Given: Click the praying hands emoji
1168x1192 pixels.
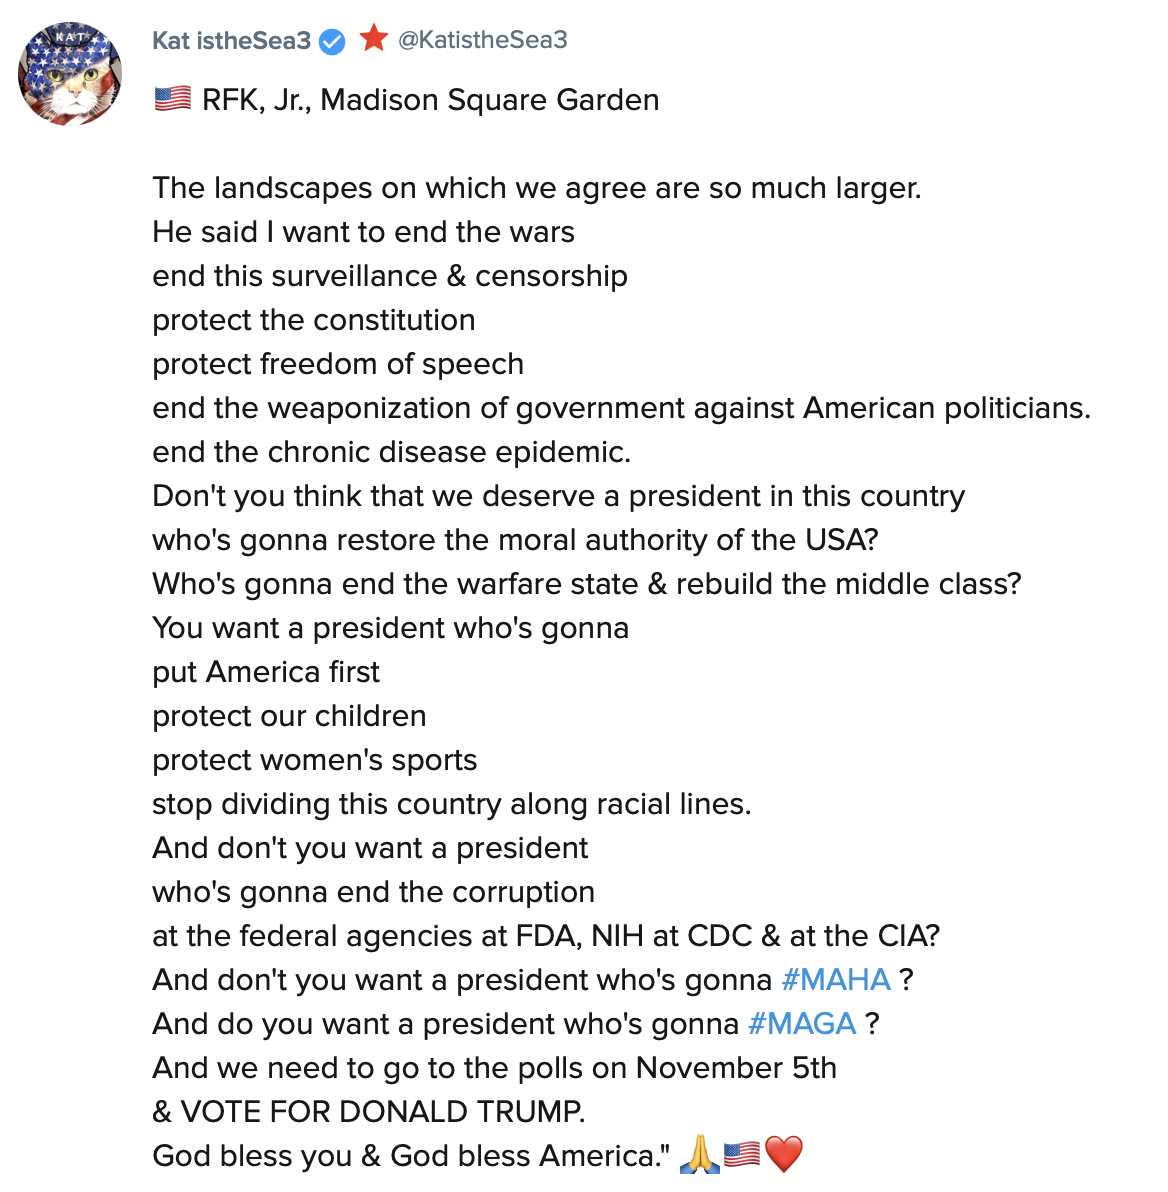Looking at the screenshot, I should tap(698, 1155).
